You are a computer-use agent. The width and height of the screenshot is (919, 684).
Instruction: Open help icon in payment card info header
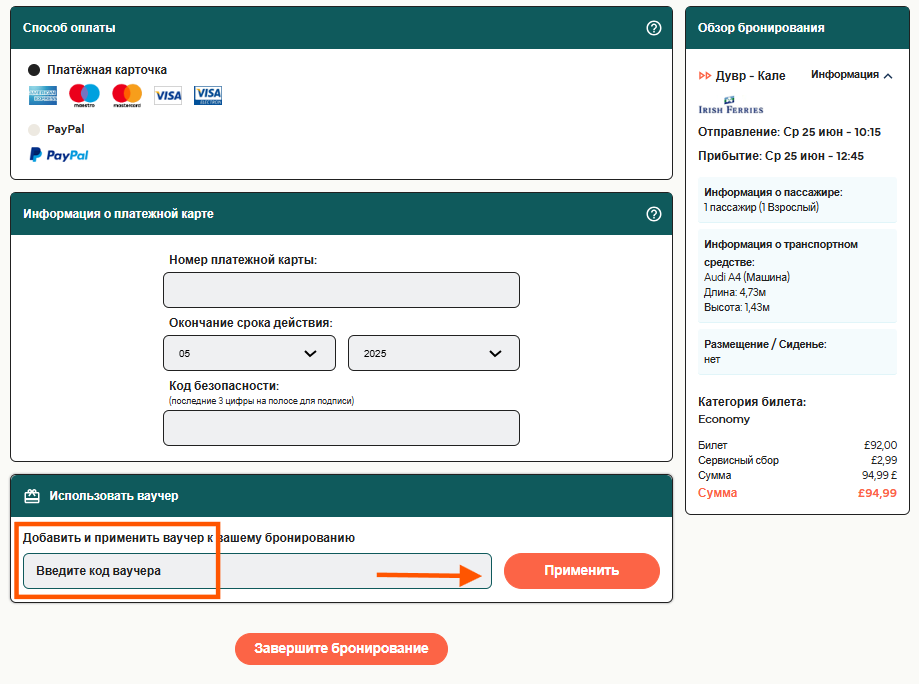[x=654, y=214]
